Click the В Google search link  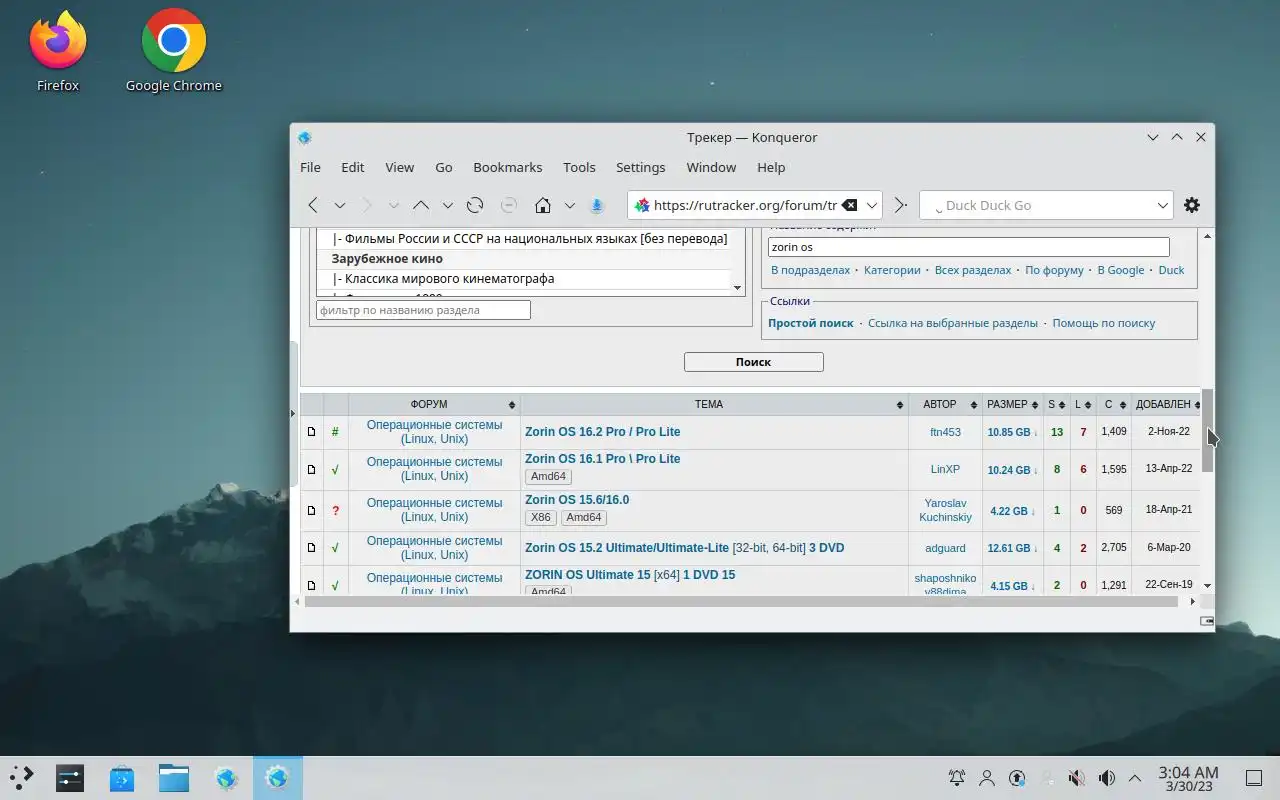[1120, 270]
